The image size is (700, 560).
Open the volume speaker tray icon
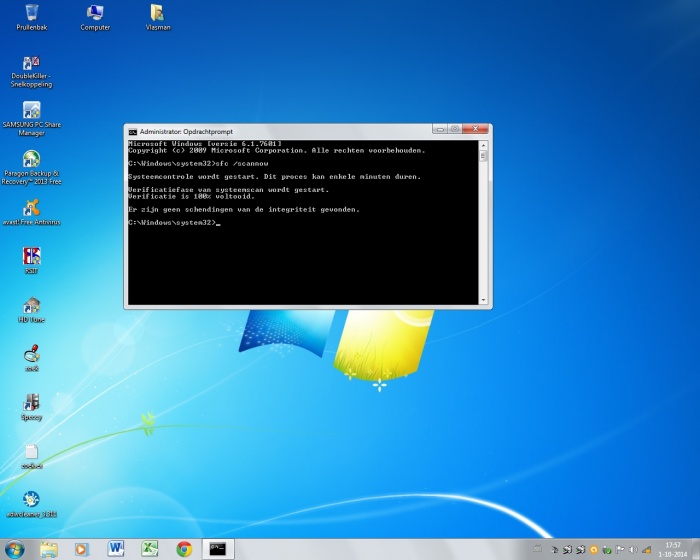pos(633,550)
